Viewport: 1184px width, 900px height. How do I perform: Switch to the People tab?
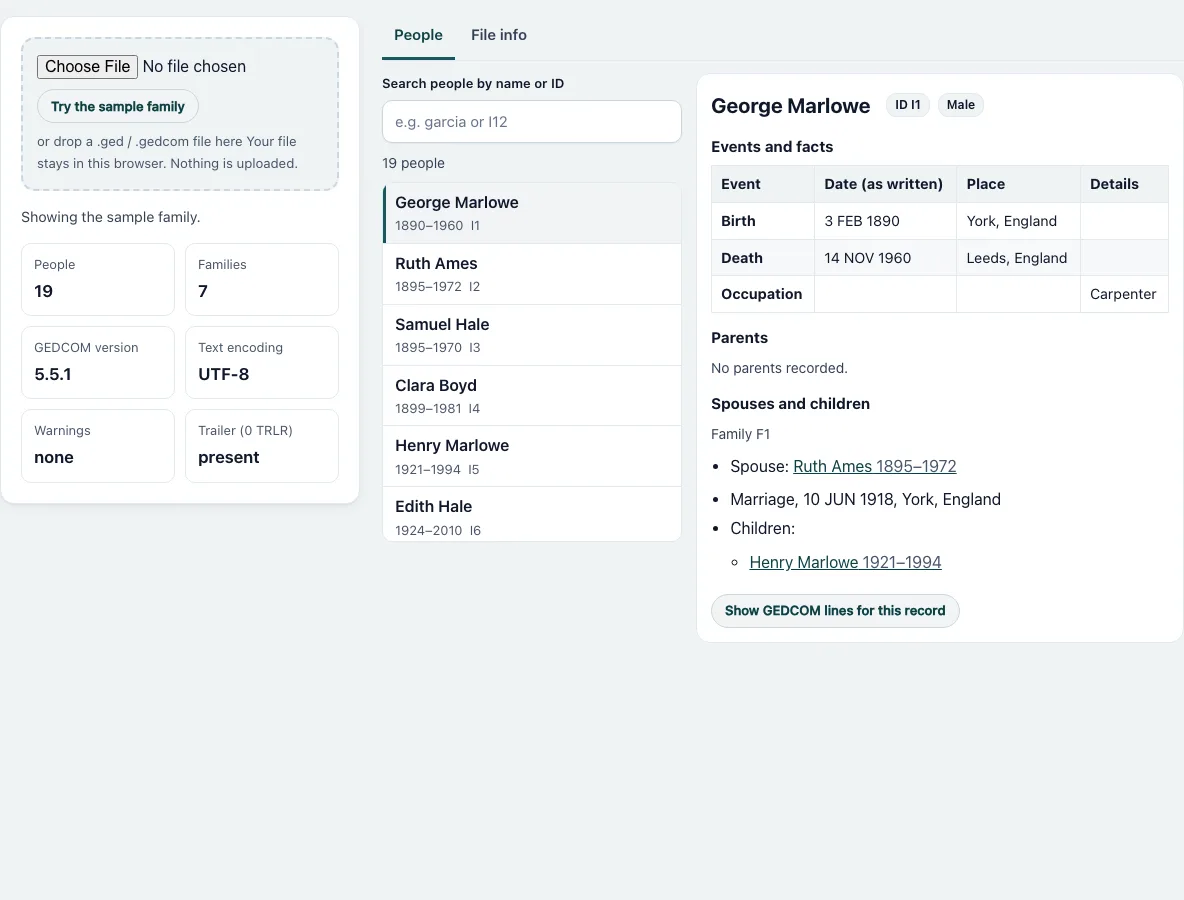[418, 35]
